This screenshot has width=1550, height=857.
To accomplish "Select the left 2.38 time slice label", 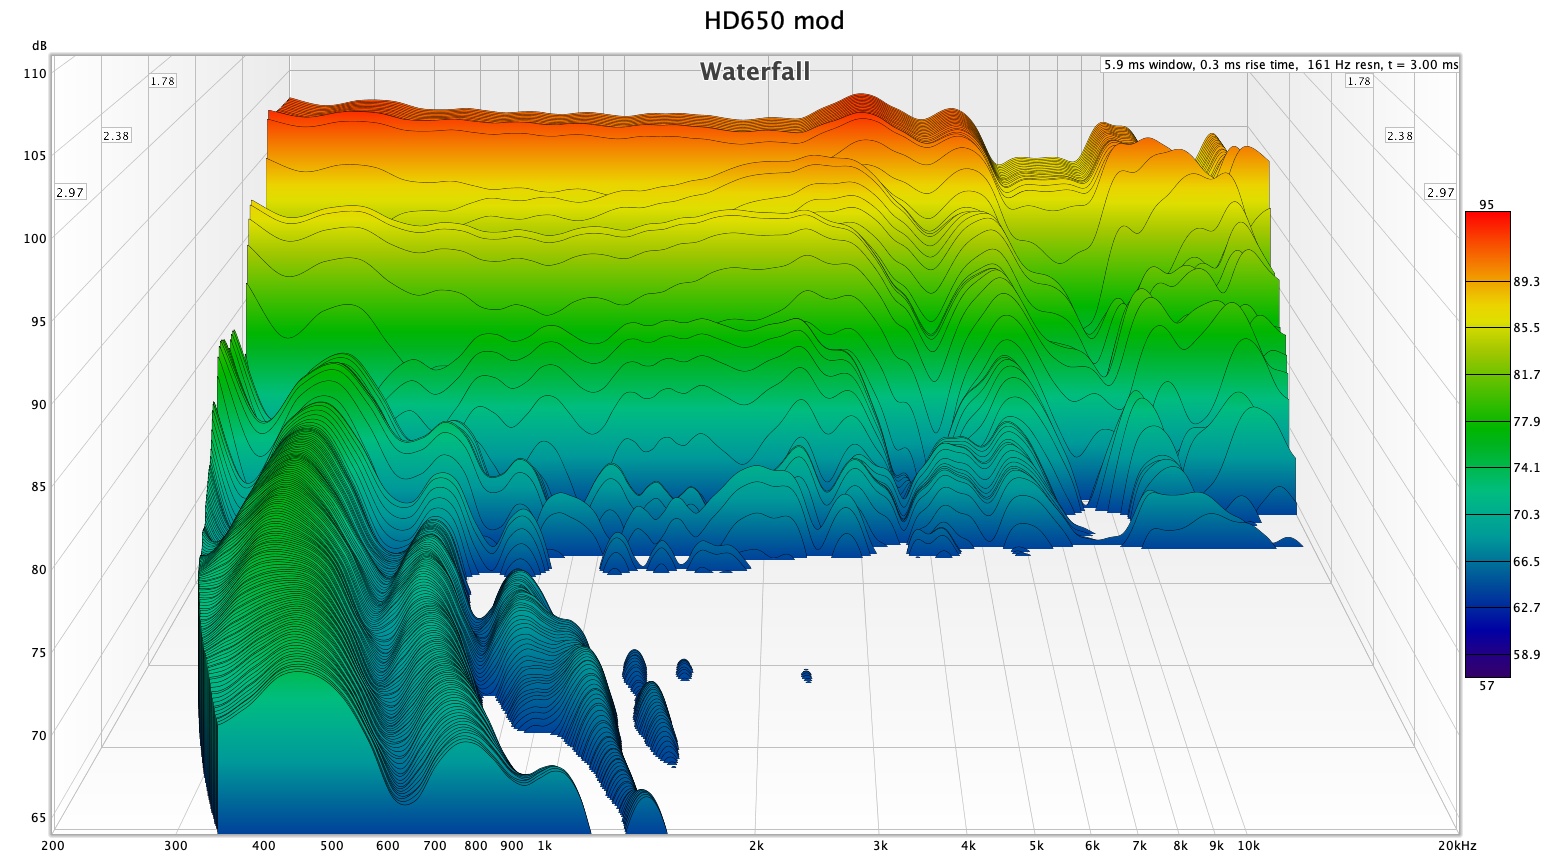I will 116,136.
